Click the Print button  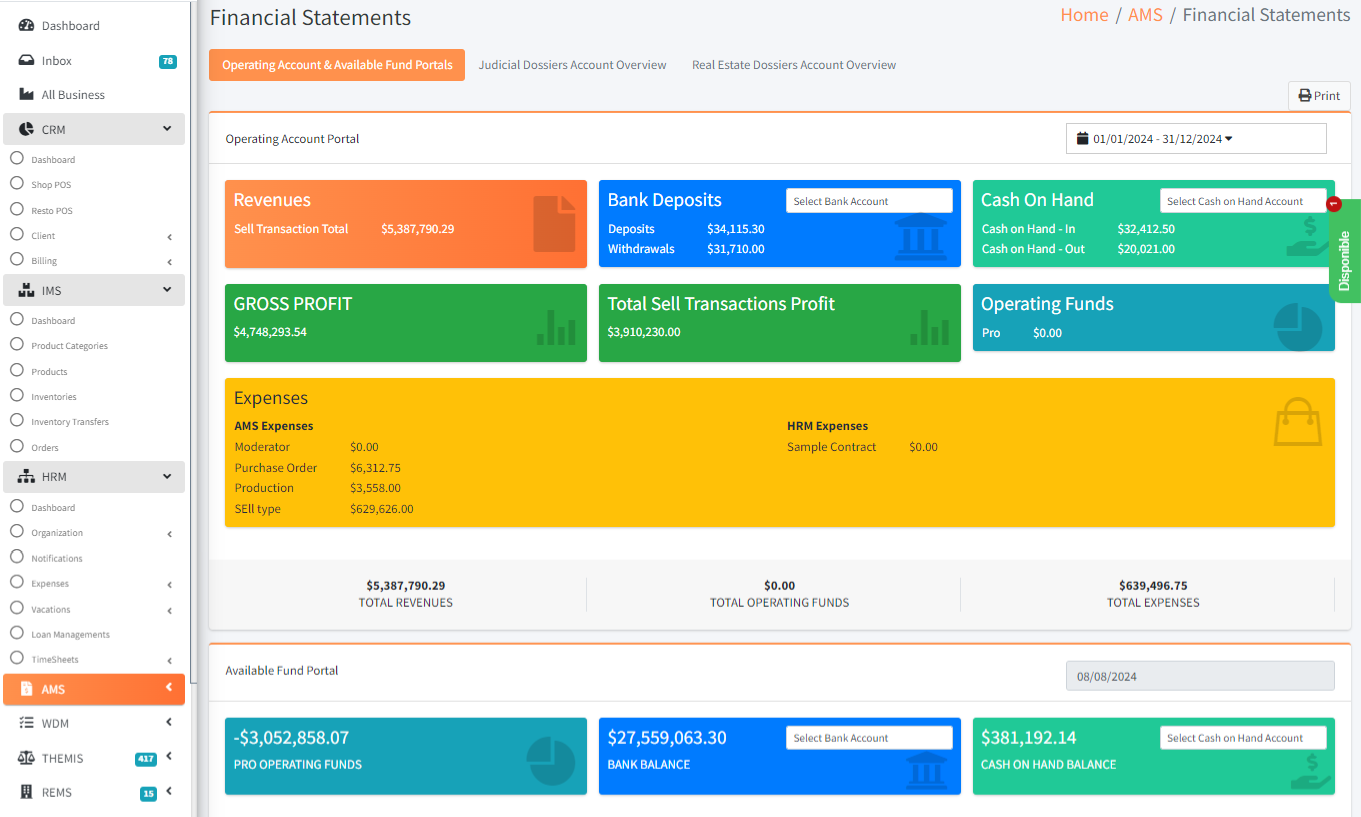1318,96
